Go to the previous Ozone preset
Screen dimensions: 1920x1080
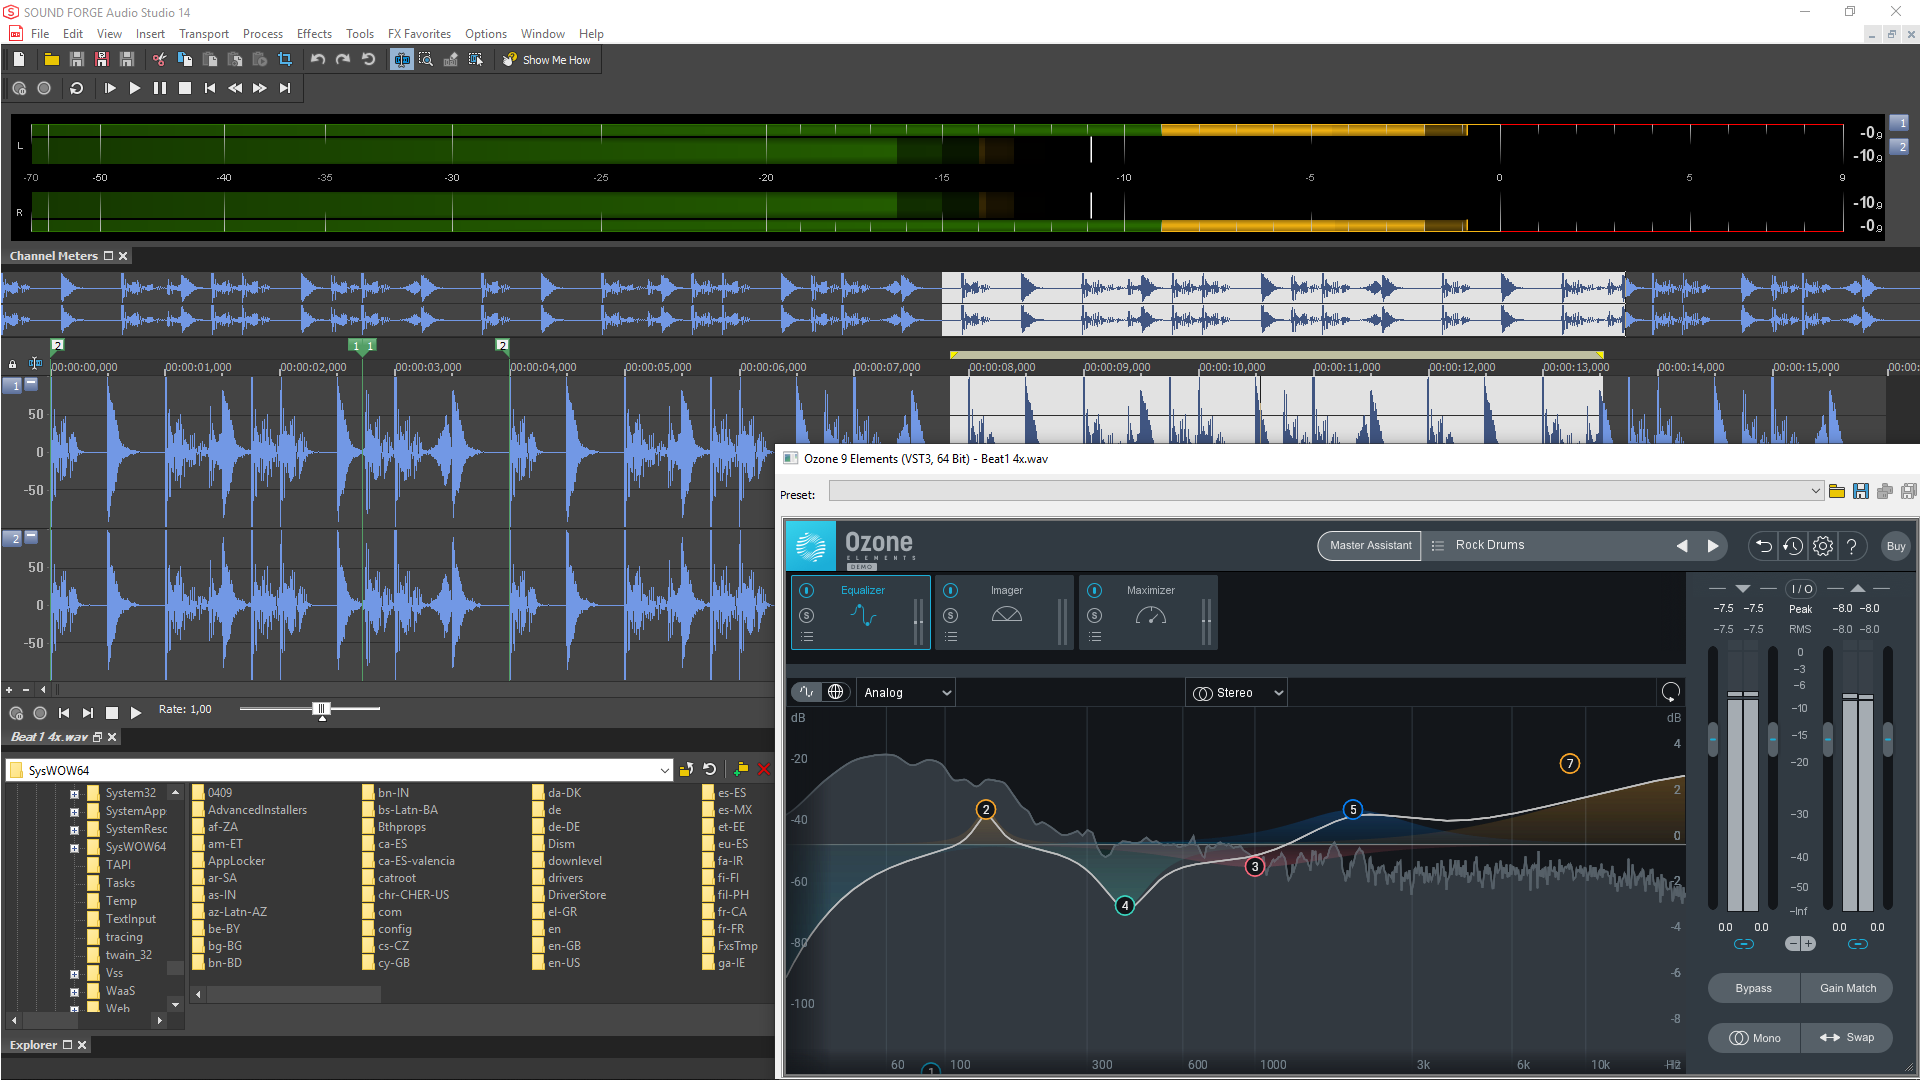tap(1682, 546)
